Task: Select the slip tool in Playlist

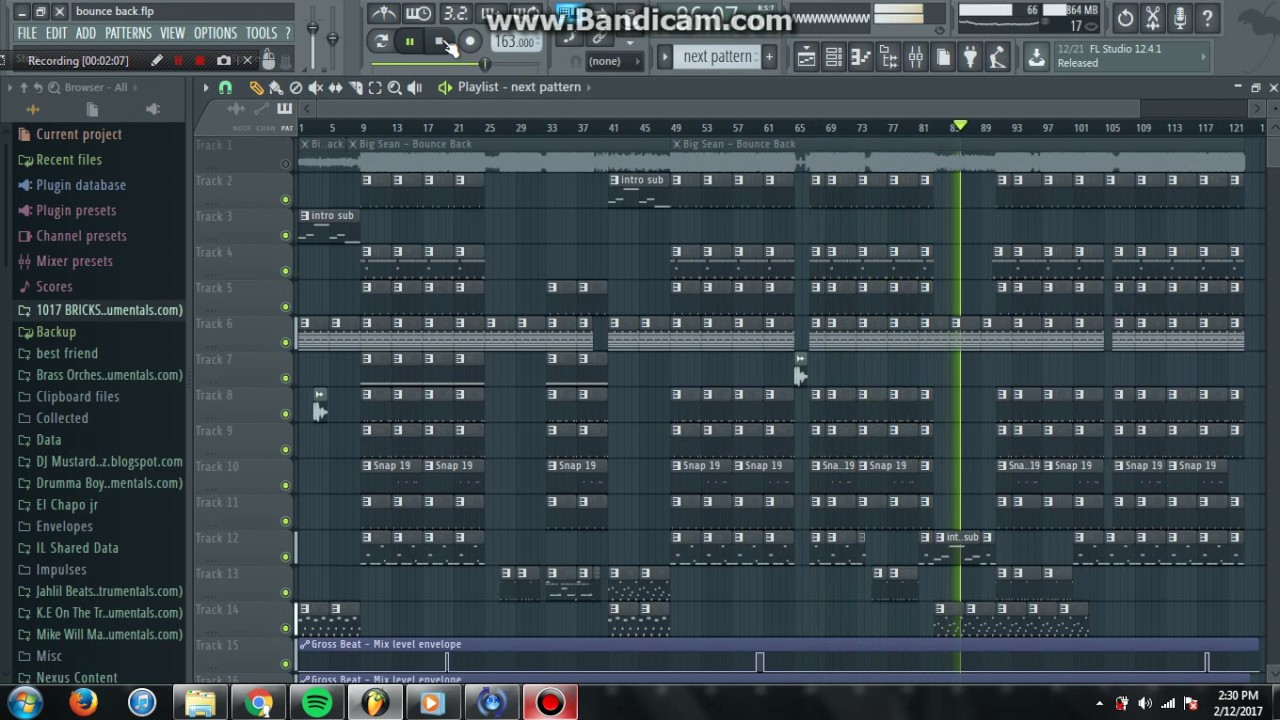Action: click(x=335, y=88)
